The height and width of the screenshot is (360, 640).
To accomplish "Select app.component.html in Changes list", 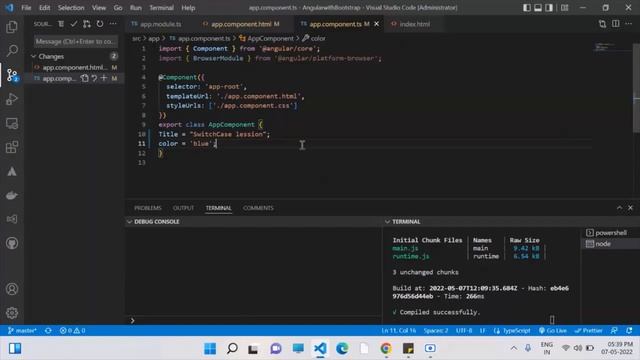I will pos(75,67).
